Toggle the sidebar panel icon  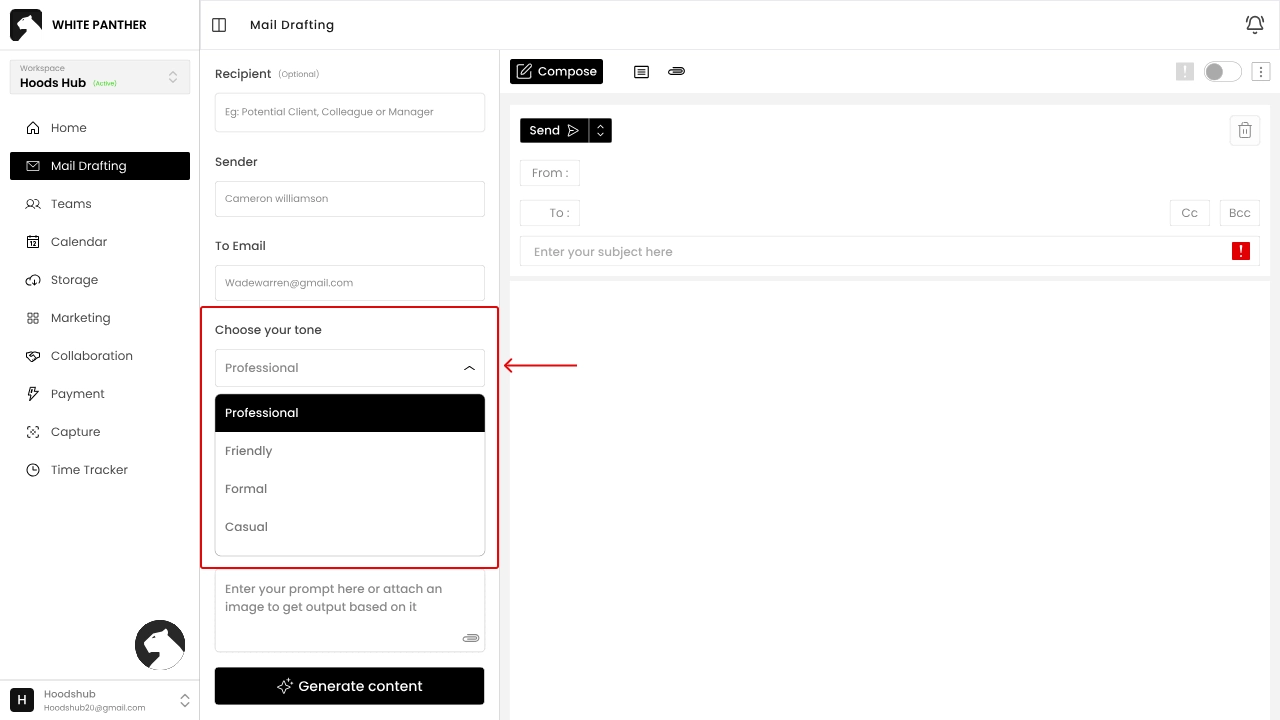coord(219,25)
